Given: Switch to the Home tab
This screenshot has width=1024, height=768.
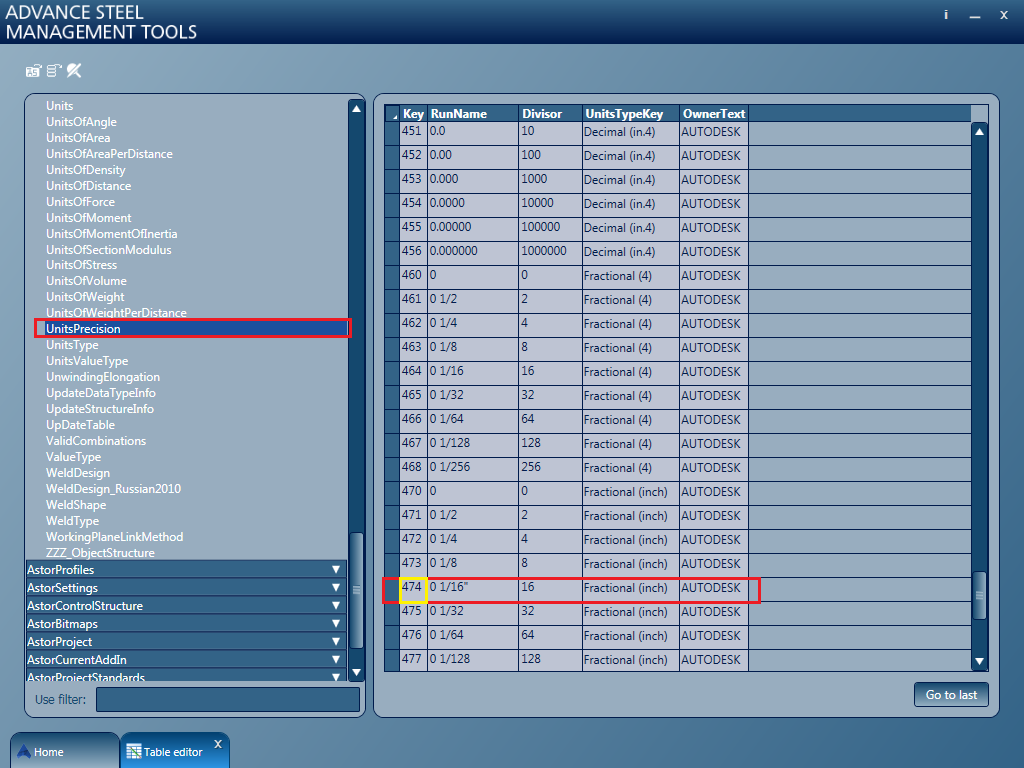Looking at the screenshot, I should click(x=63, y=752).
